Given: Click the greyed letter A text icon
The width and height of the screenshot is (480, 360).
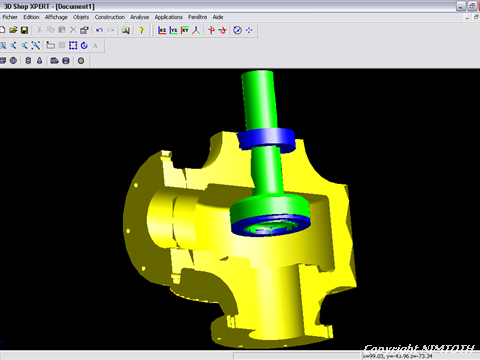Looking at the screenshot, I should (x=95, y=46).
